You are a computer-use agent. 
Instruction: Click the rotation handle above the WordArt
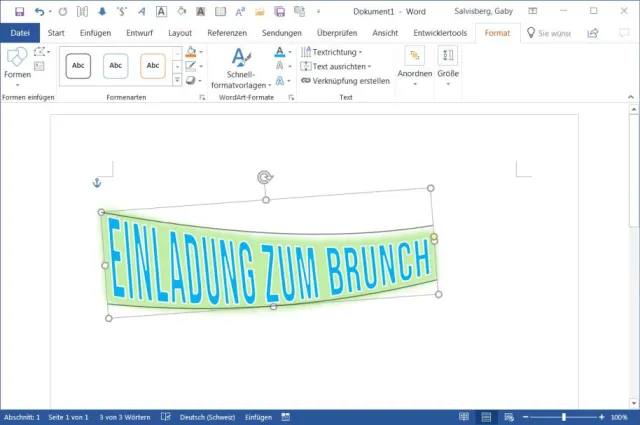click(x=264, y=178)
